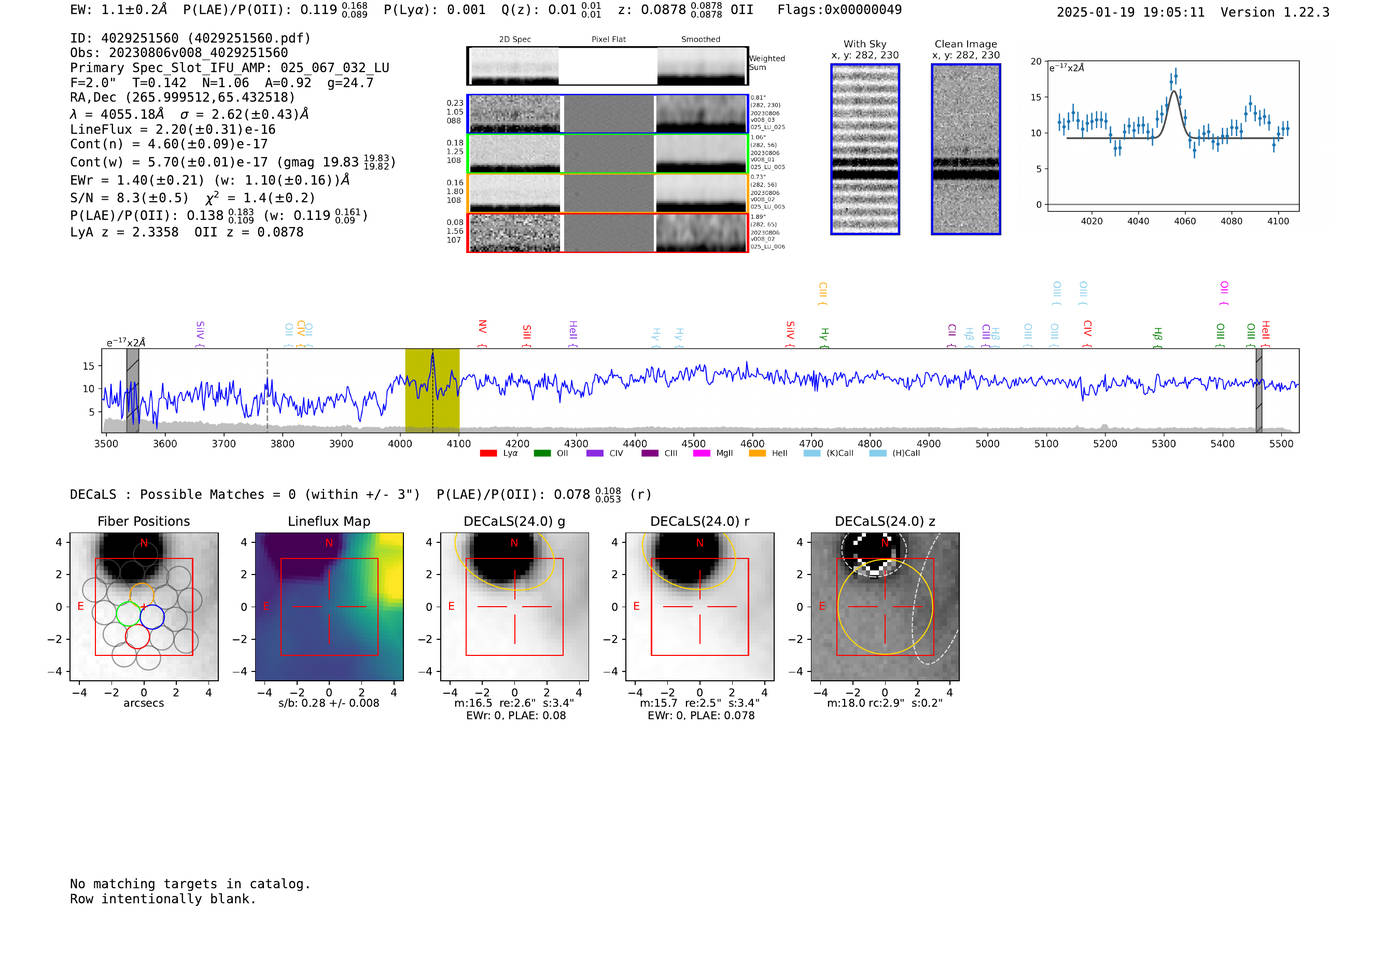Click the orange CIII label above the spectrum
The height and width of the screenshot is (953, 1400).
[823, 293]
